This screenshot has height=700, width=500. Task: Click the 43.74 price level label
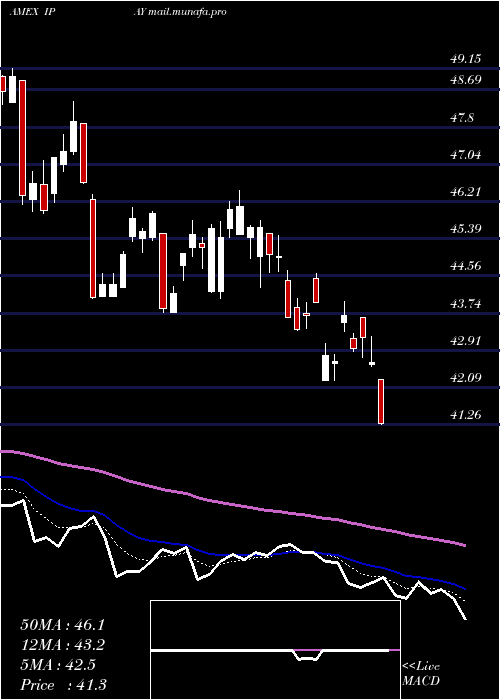[x=465, y=304]
